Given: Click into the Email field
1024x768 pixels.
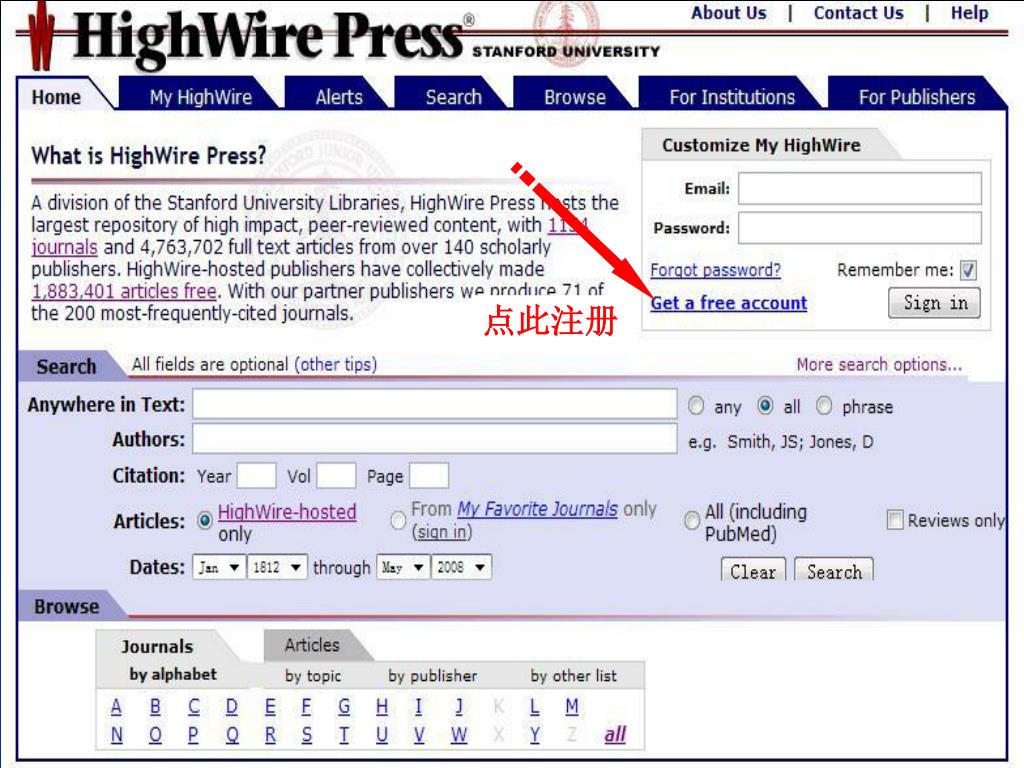Looking at the screenshot, I should click(859, 189).
